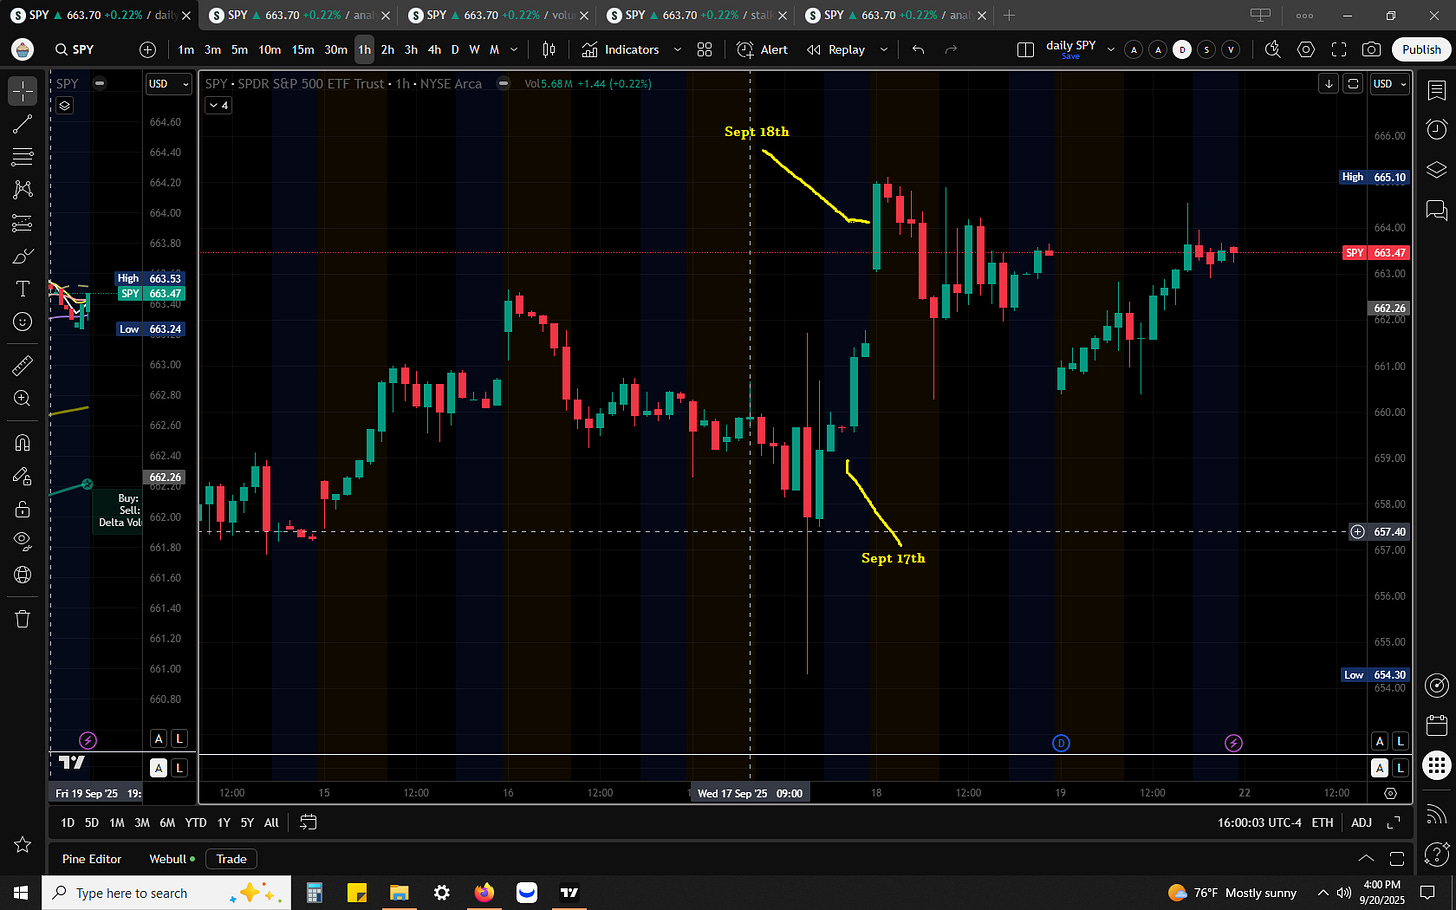
Task: Select the crosshair cursor tool
Action: tap(22, 91)
